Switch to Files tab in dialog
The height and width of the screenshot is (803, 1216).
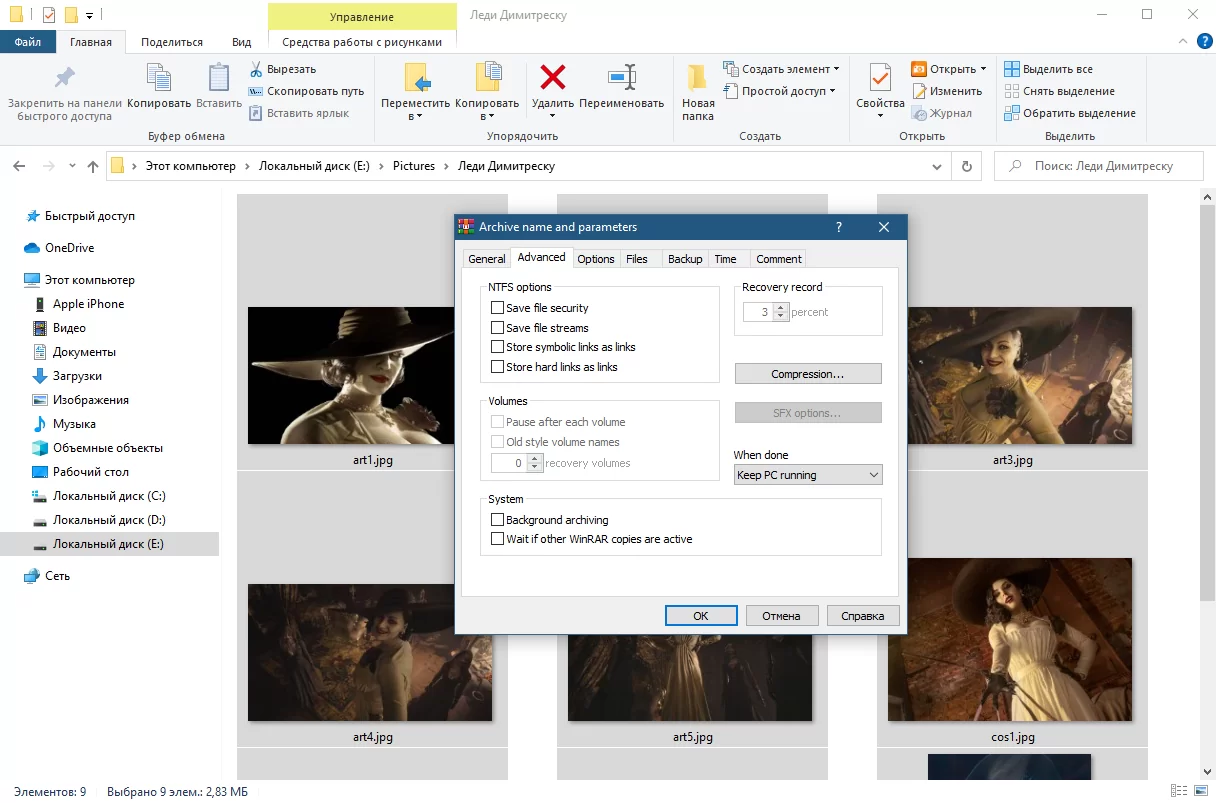tap(637, 259)
